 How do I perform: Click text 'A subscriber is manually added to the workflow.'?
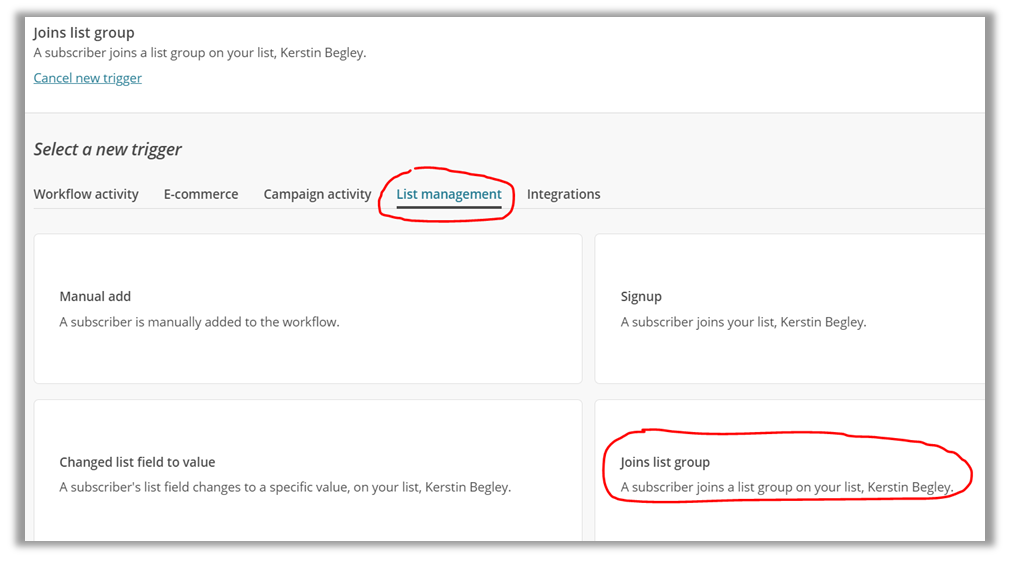(199, 322)
